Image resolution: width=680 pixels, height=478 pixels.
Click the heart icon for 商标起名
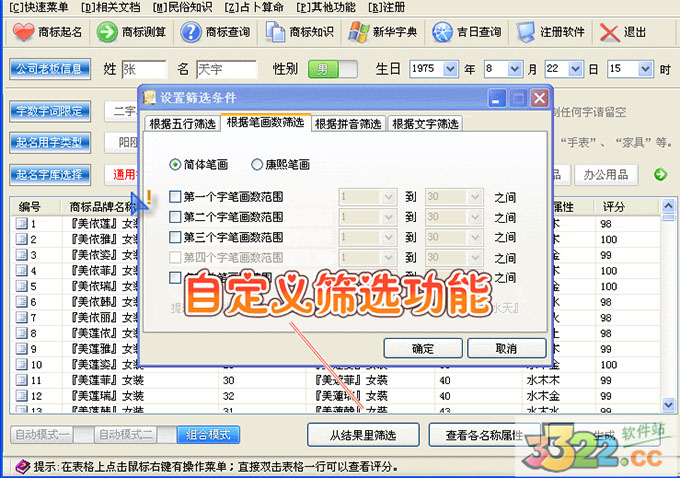click(23, 32)
